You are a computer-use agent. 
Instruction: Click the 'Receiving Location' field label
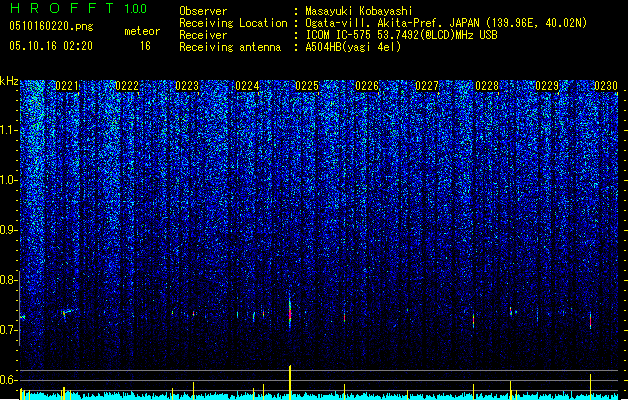(x=233, y=23)
